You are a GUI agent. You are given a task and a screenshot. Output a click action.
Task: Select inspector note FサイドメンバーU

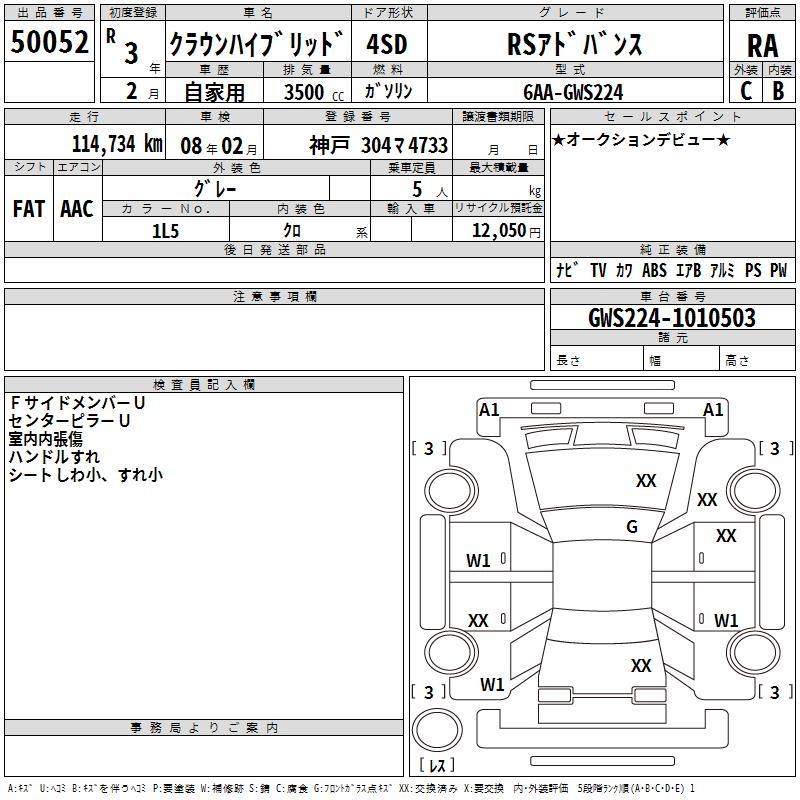78,403
